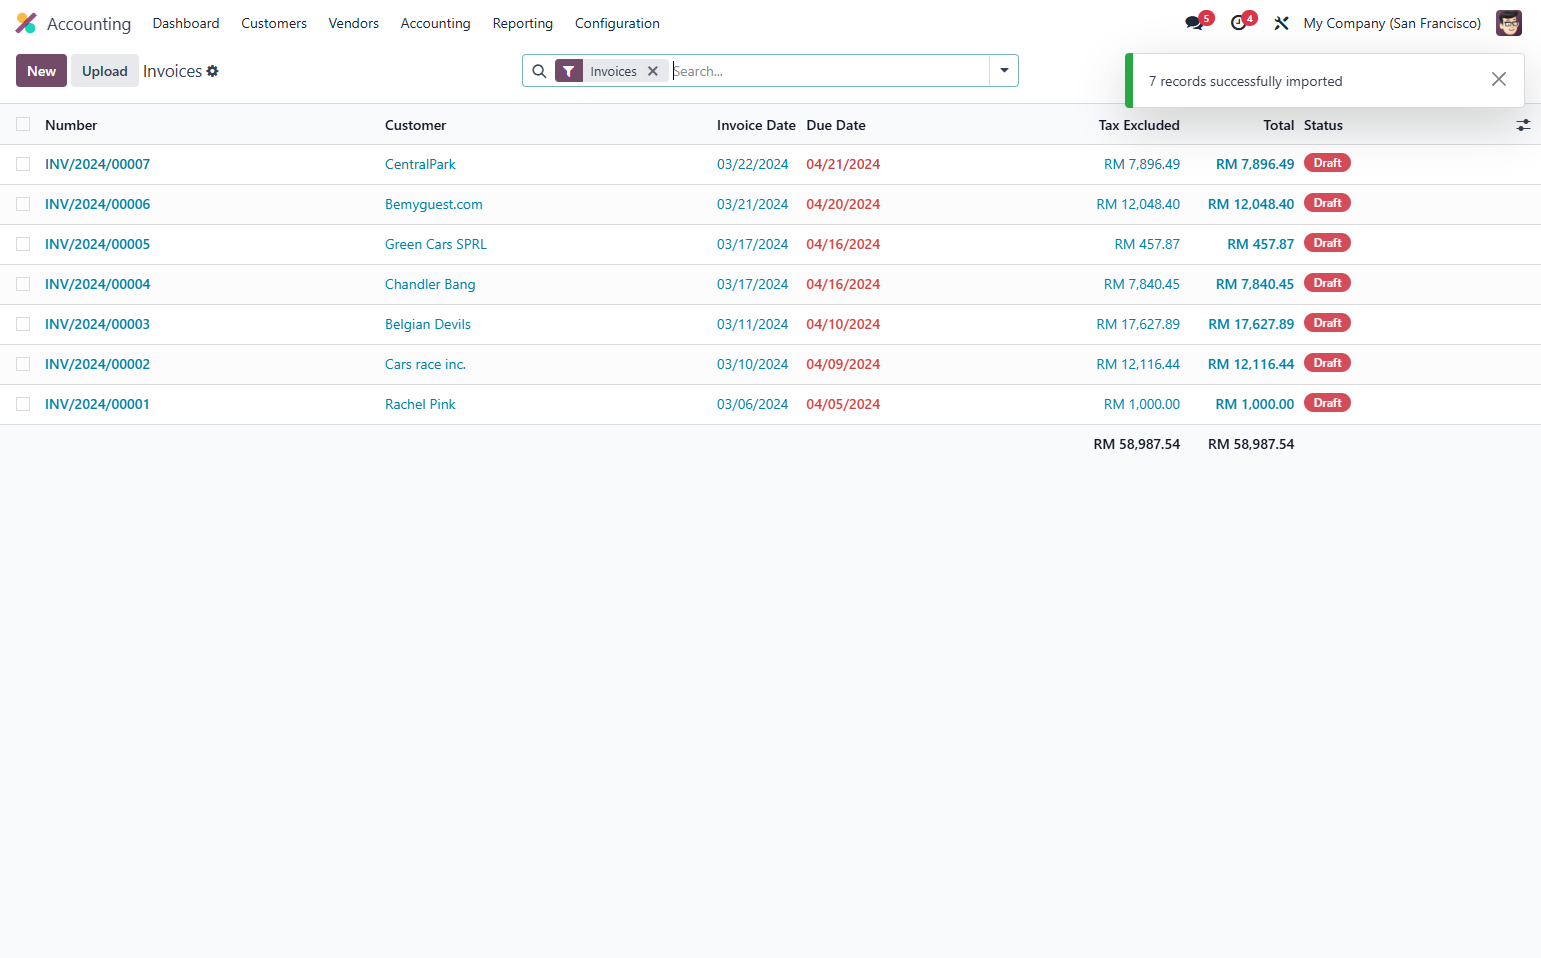The width and height of the screenshot is (1541, 958).
Task: Select checkbox for INV/2024/00002
Action: pyautogui.click(x=23, y=364)
